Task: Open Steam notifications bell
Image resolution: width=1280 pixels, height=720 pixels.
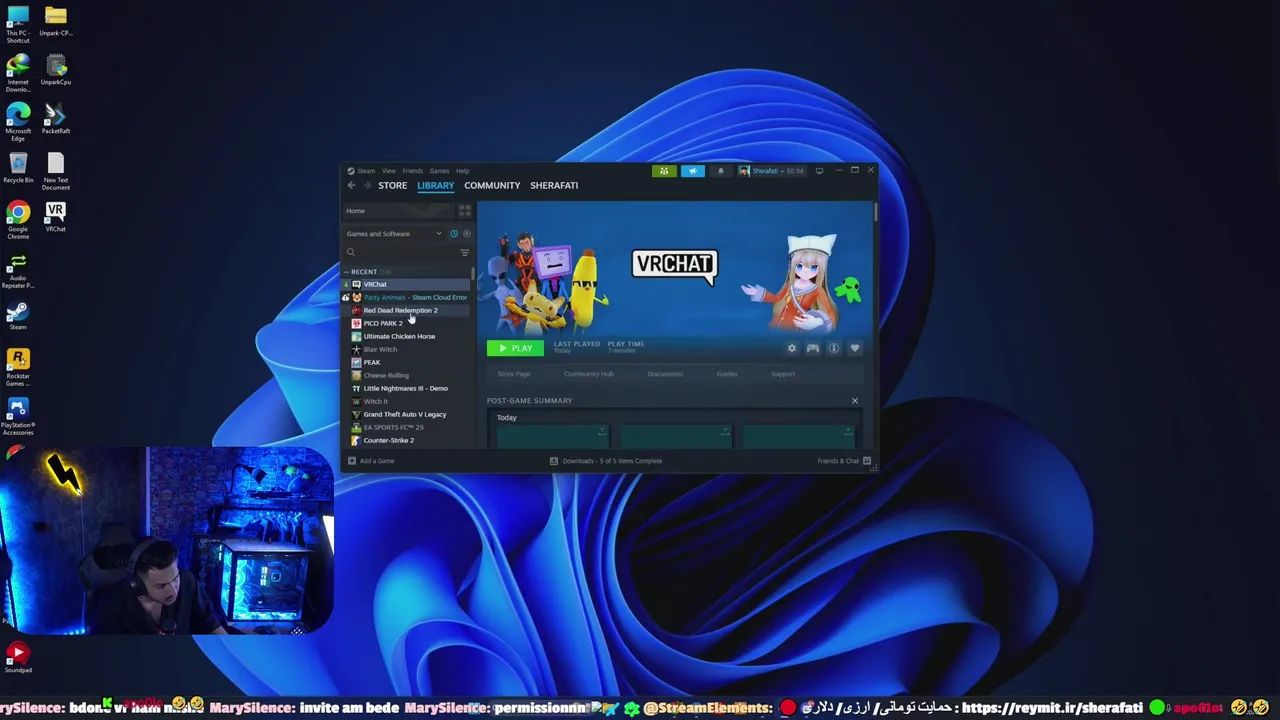Action: pos(720,171)
